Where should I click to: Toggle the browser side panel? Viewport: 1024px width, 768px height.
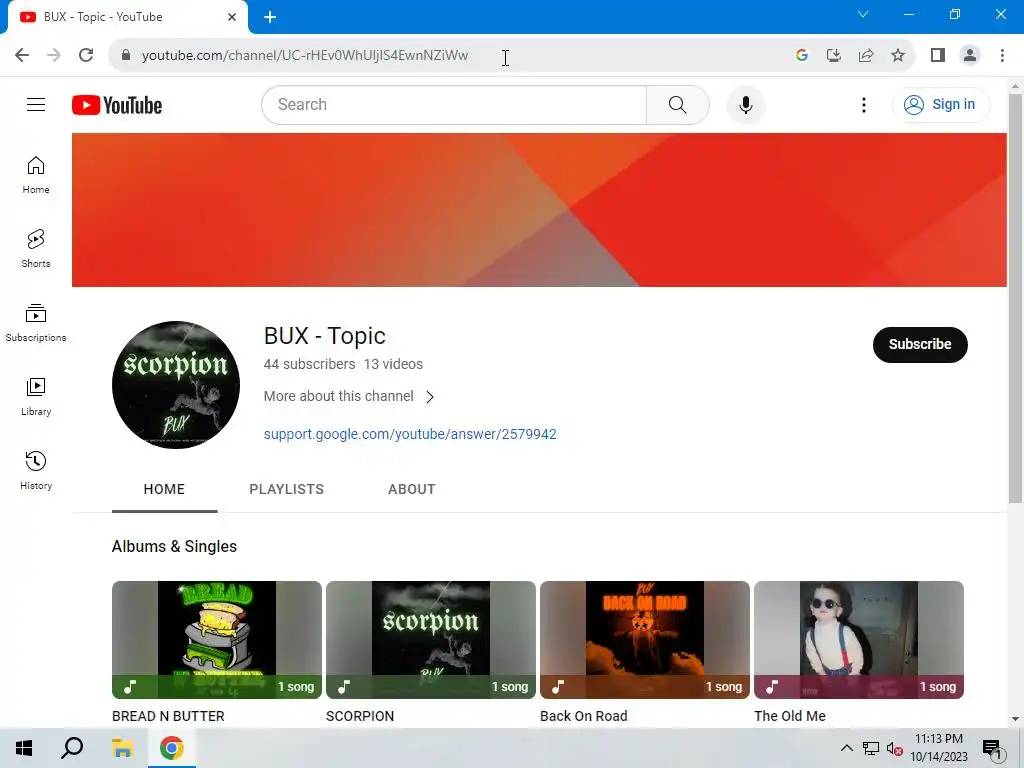click(938, 55)
